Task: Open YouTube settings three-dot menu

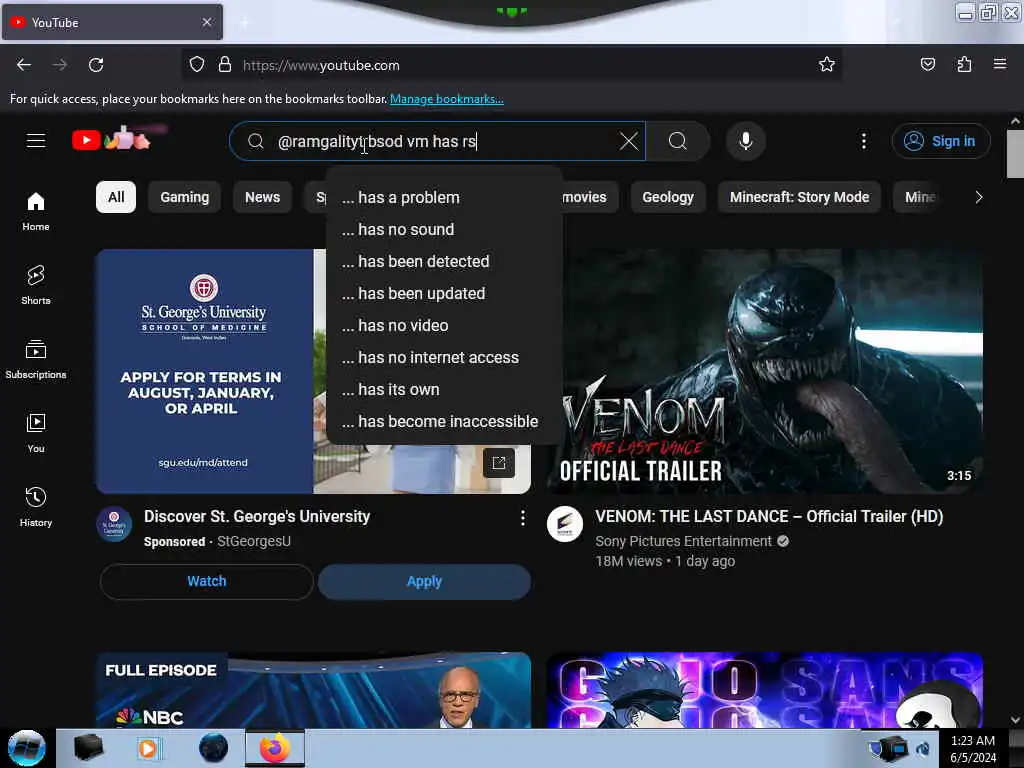Action: coord(863,141)
